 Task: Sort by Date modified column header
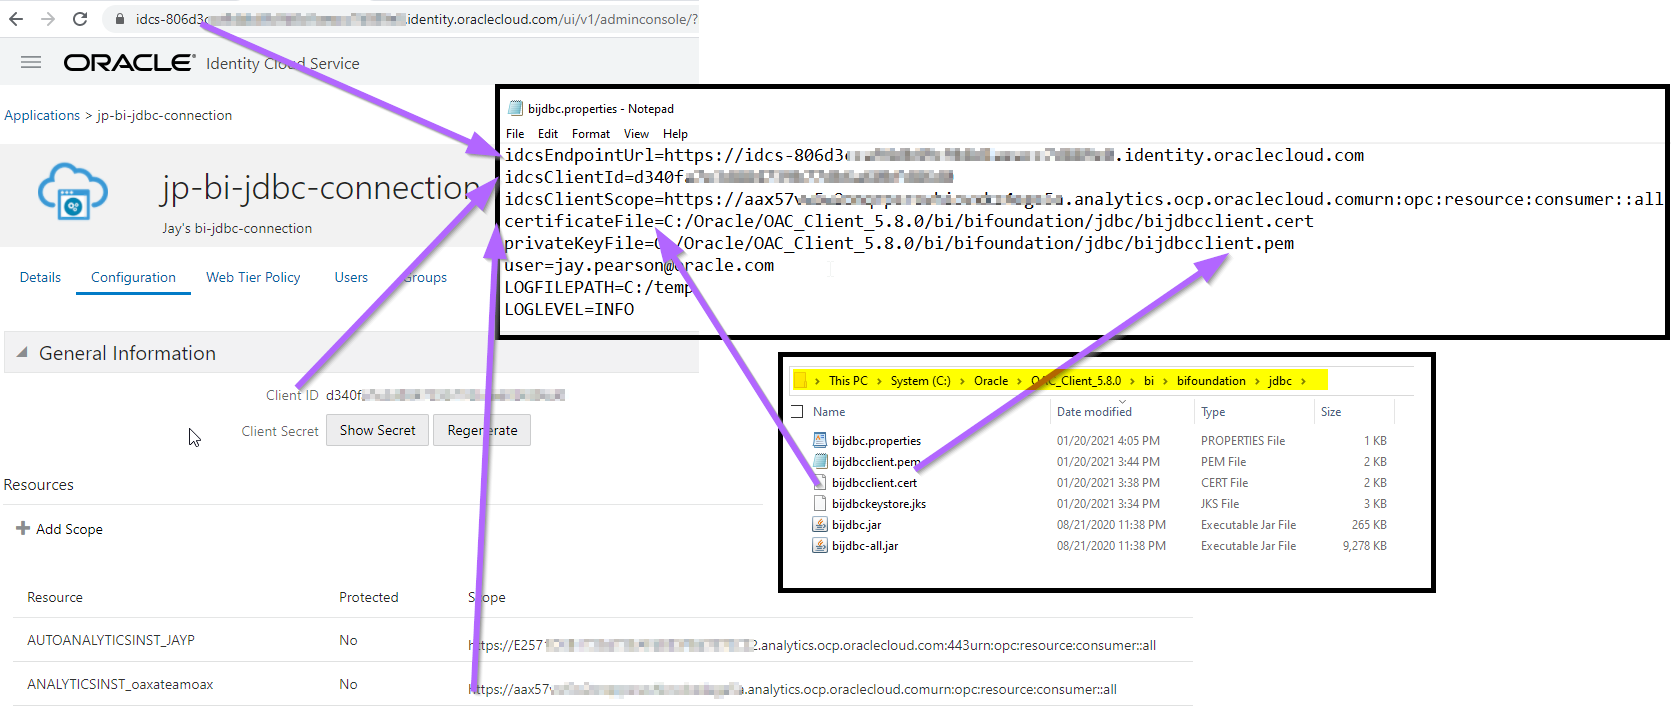[1094, 412]
